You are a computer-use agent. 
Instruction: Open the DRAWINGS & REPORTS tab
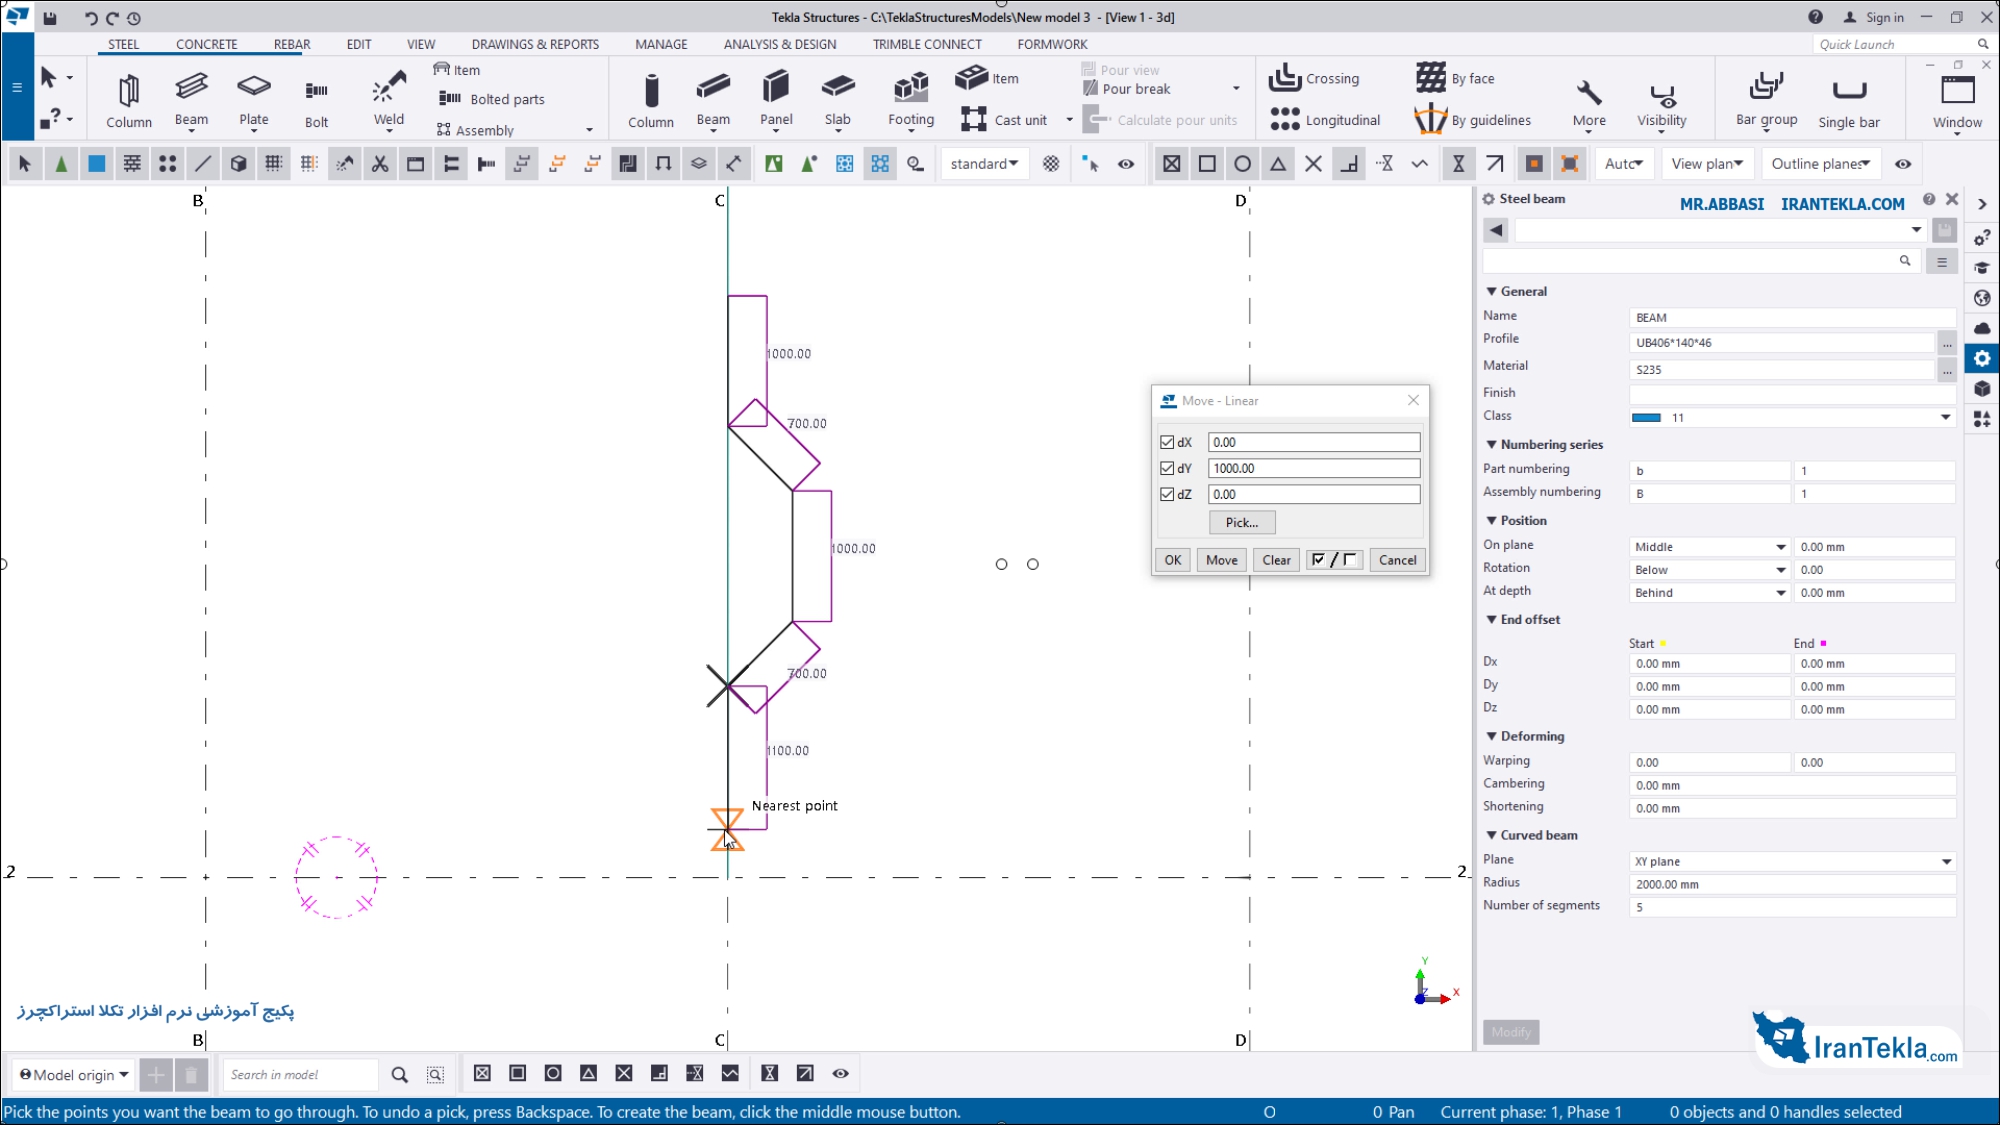[535, 44]
